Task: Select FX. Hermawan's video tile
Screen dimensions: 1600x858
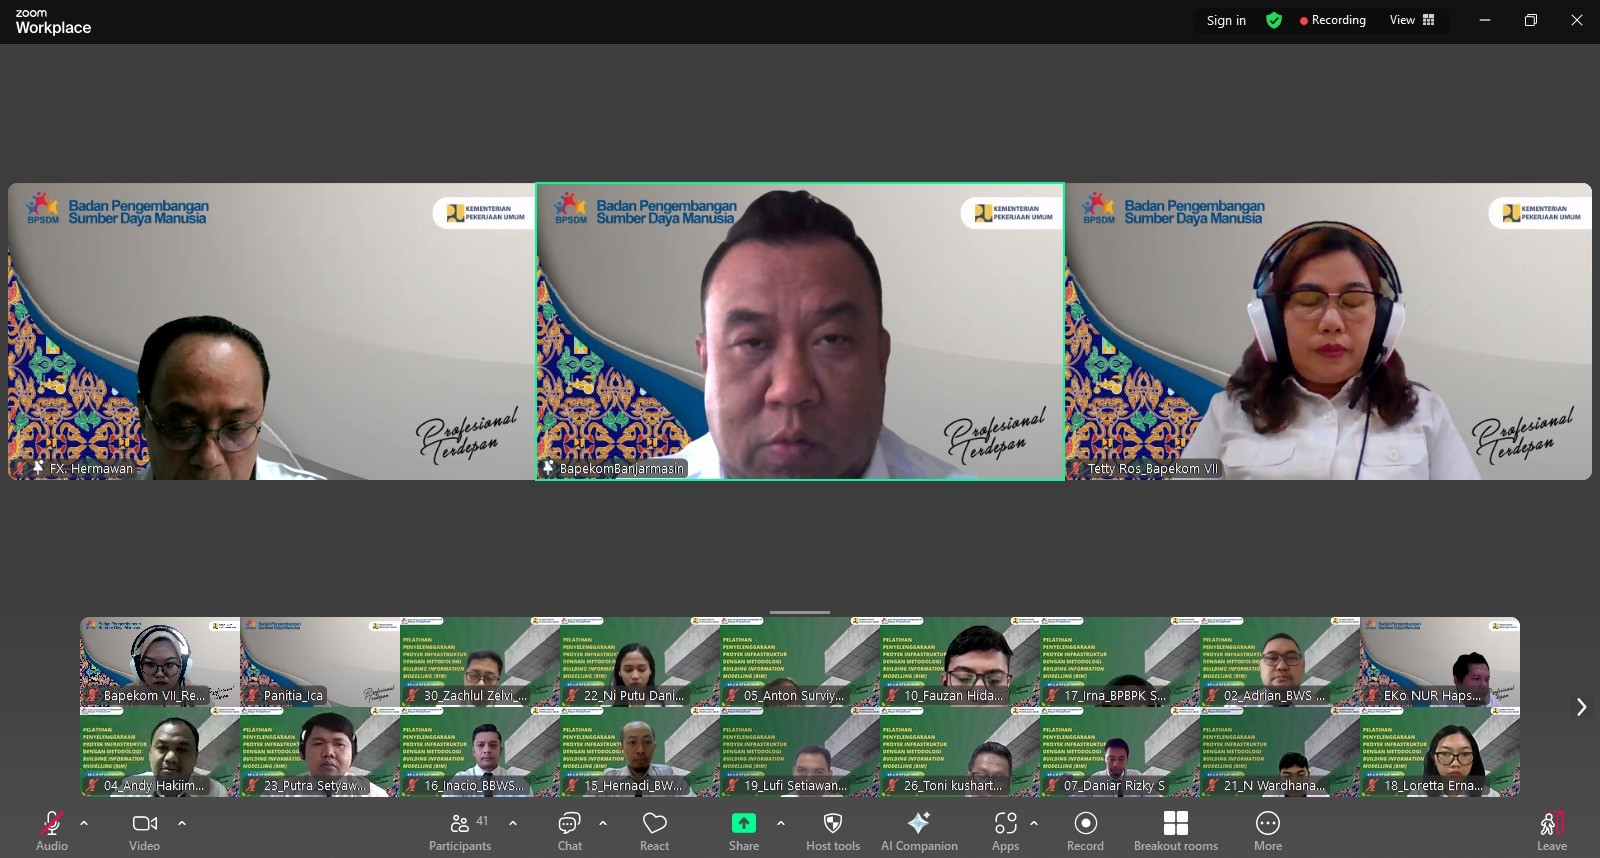Action: tap(271, 331)
